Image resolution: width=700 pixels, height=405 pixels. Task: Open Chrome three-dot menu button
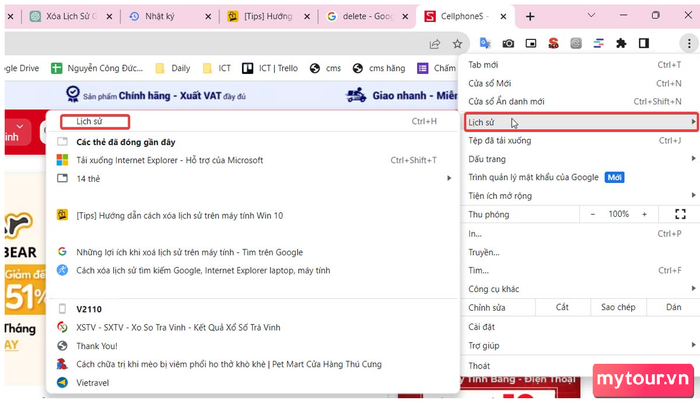tap(689, 43)
